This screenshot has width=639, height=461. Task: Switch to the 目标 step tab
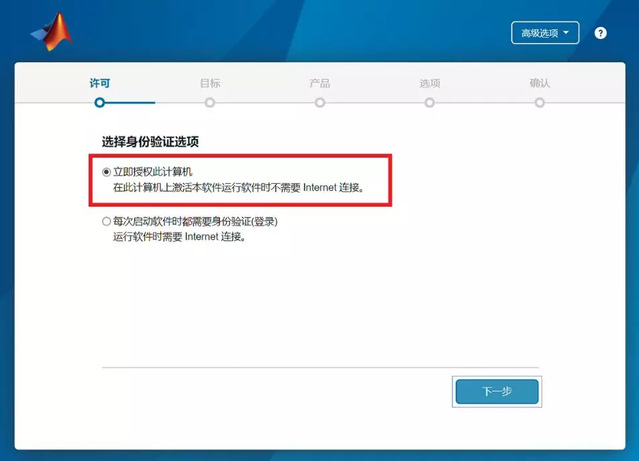coord(210,83)
